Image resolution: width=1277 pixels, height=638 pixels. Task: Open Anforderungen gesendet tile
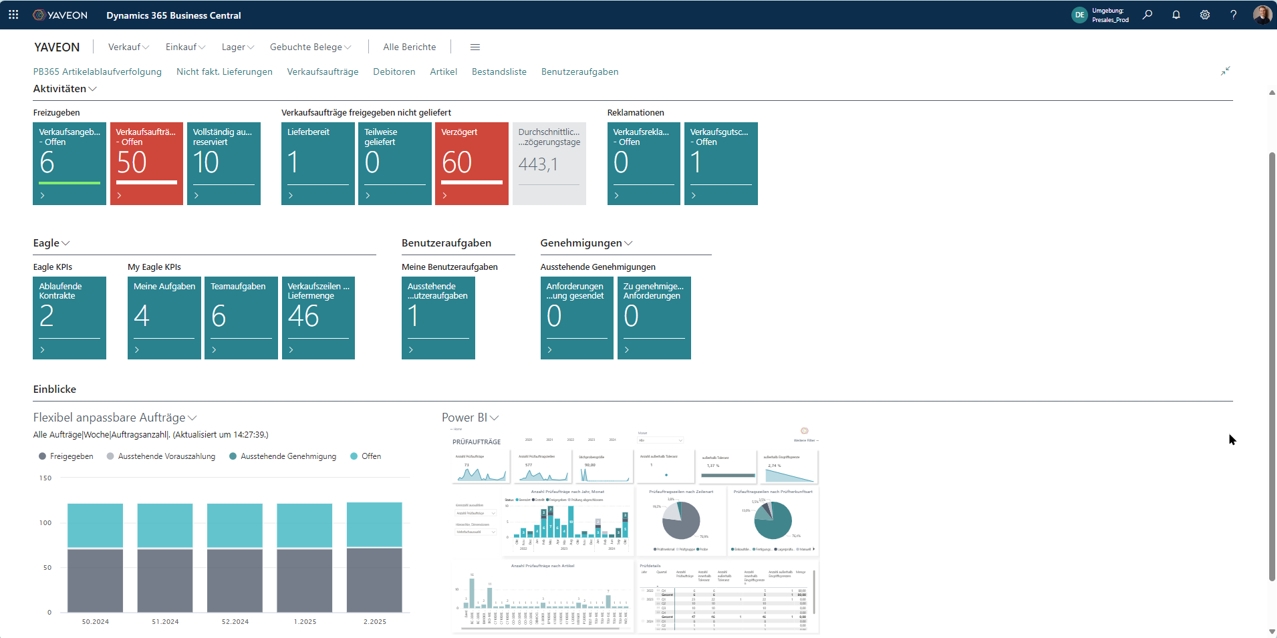coord(577,318)
